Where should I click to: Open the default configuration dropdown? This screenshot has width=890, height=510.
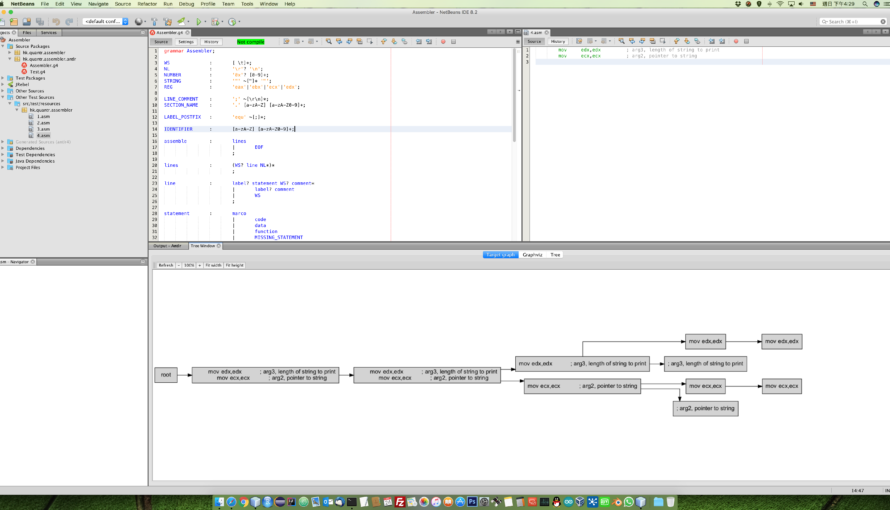click(x=106, y=22)
